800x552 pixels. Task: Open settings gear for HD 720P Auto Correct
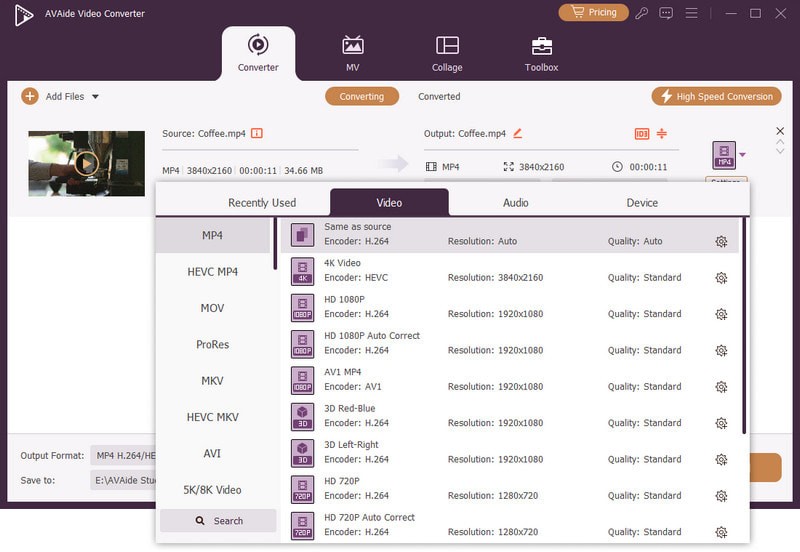pos(721,532)
